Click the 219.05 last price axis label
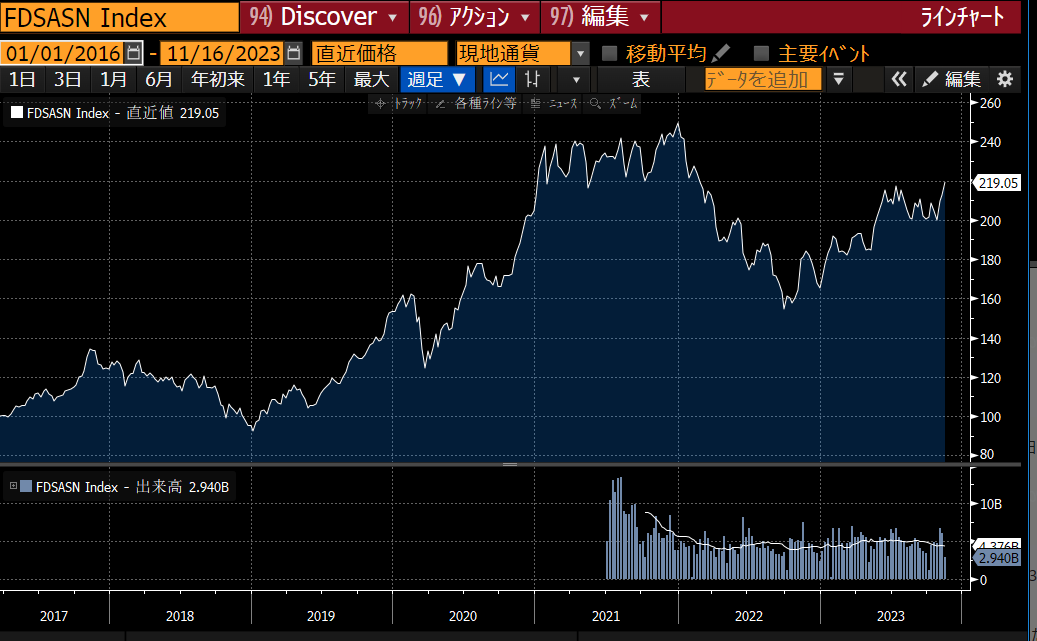This screenshot has width=1037, height=641. [998, 183]
